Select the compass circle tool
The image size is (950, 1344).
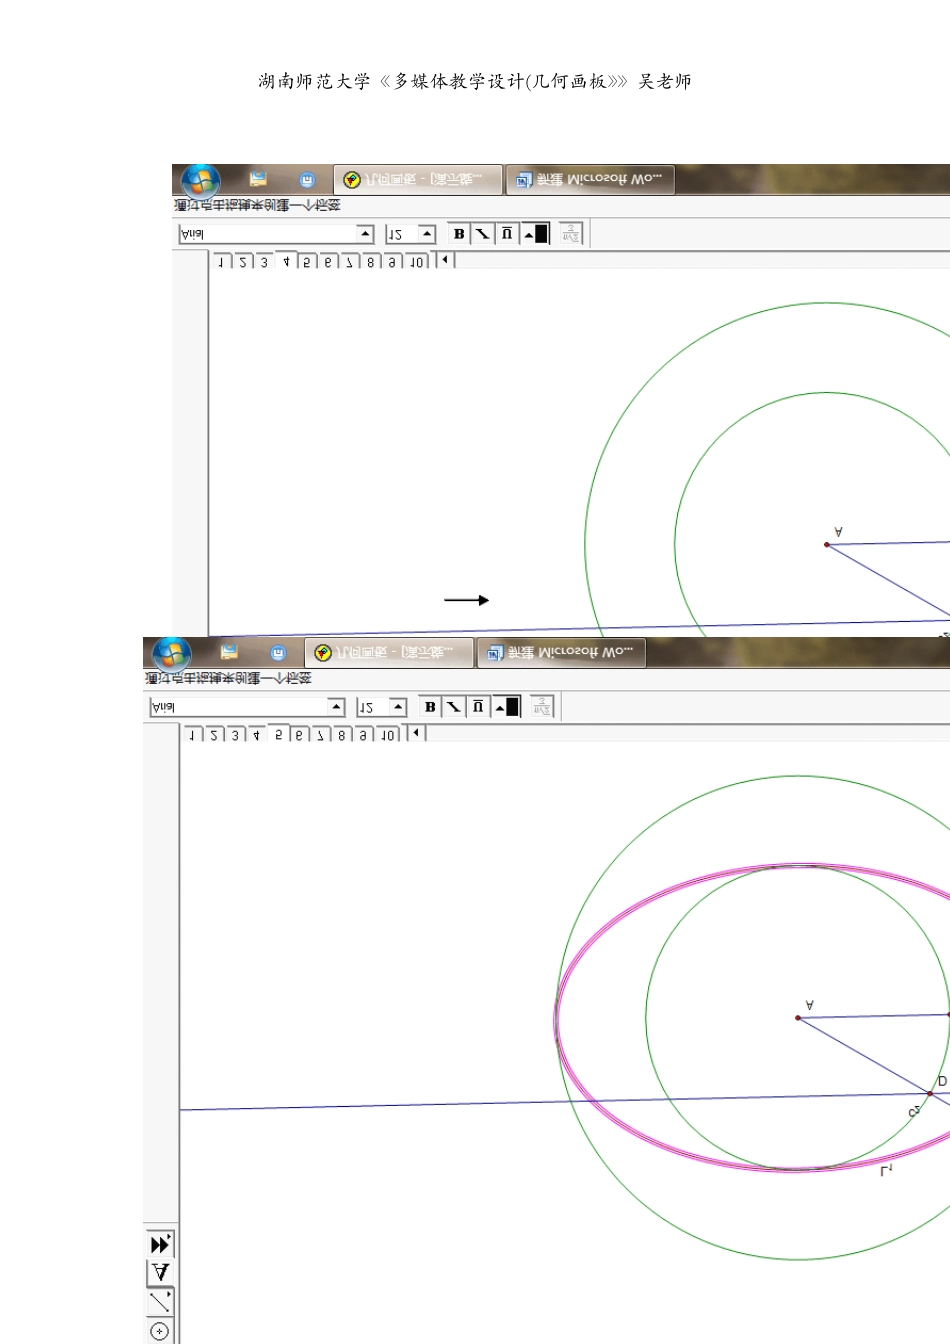[160, 1331]
